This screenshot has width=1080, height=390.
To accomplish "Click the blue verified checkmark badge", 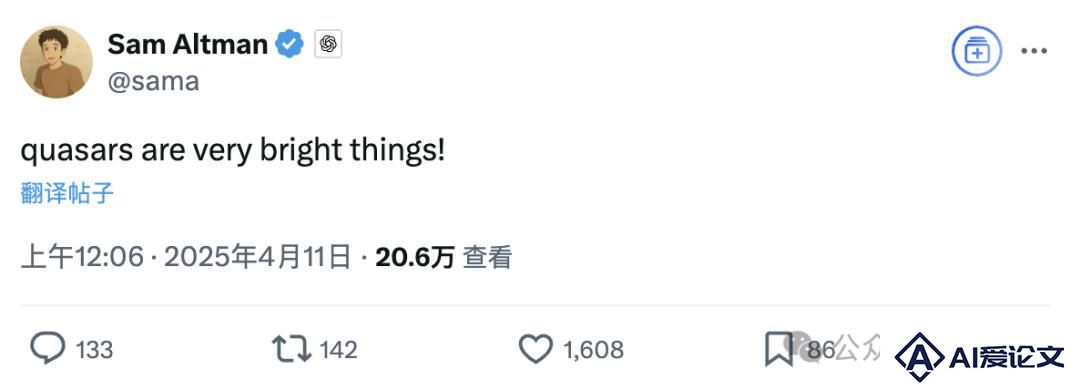I will click(x=289, y=45).
